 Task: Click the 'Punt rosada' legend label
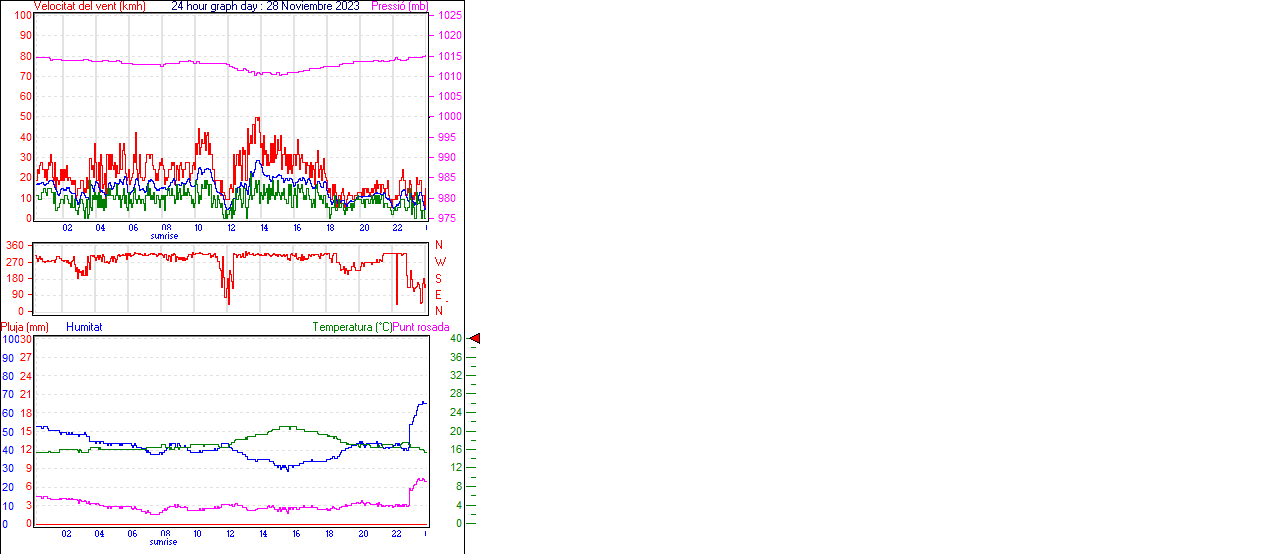pyautogui.click(x=421, y=327)
